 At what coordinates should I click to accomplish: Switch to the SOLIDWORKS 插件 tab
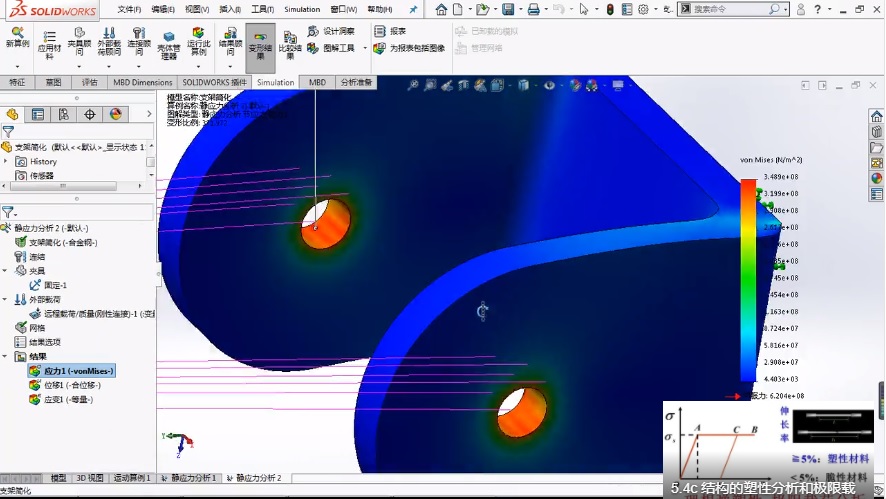point(214,82)
